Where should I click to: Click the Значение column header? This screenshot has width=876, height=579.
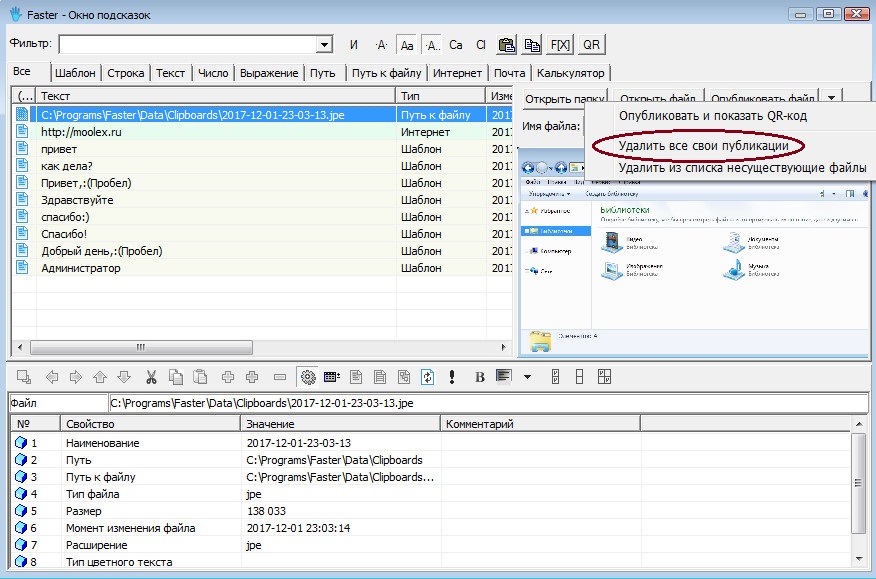point(340,424)
